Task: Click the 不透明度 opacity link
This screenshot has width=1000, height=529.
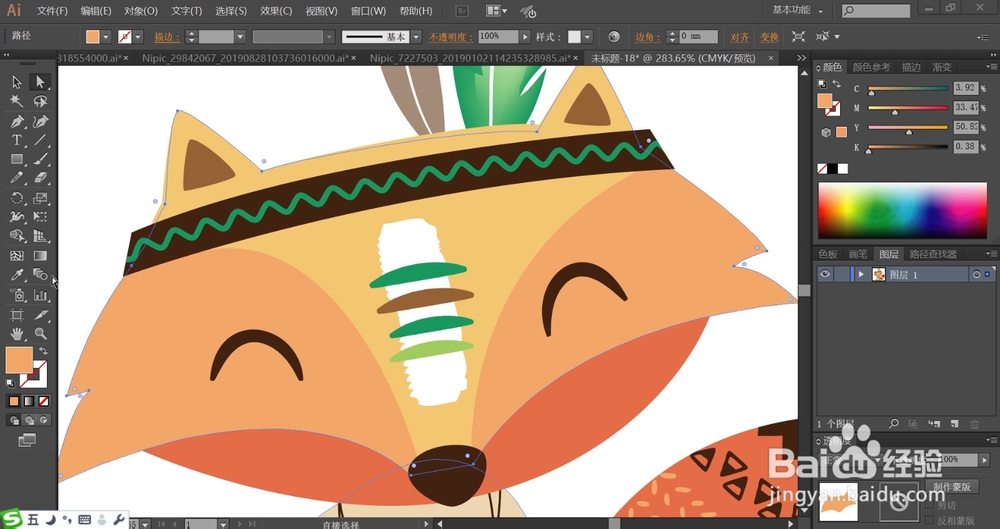Action: coord(450,38)
